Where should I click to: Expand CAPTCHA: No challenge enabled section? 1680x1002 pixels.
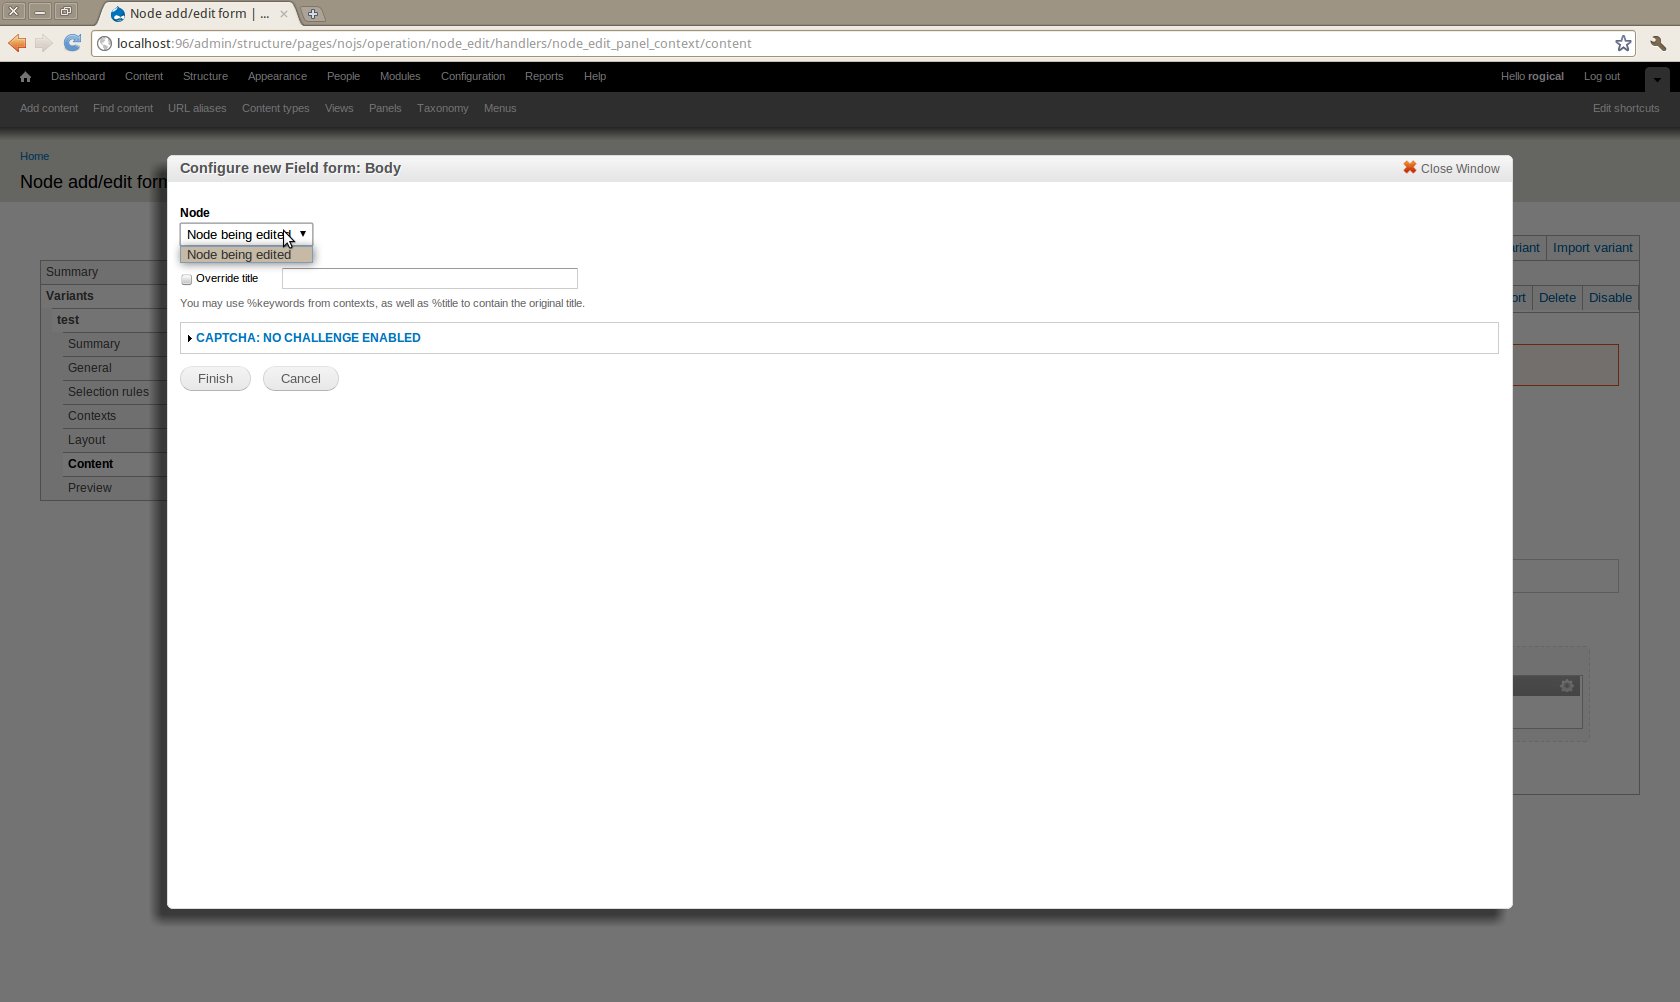click(308, 338)
